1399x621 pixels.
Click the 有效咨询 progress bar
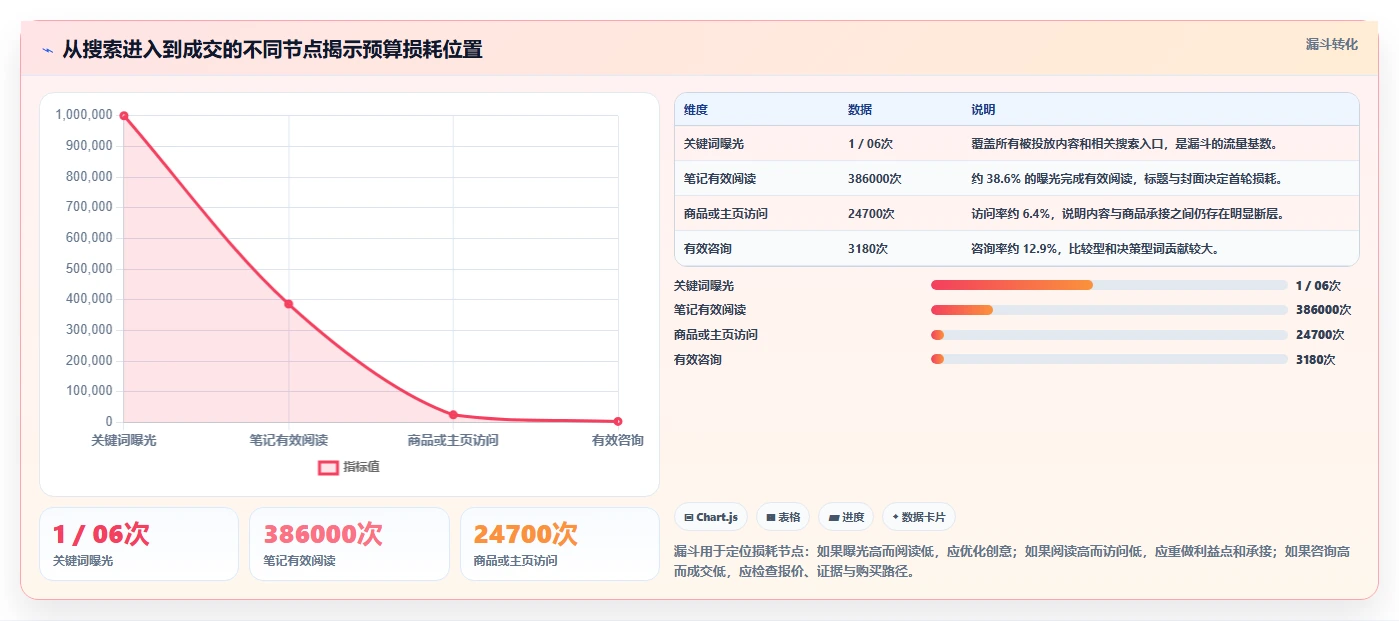click(x=1109, y=359)
